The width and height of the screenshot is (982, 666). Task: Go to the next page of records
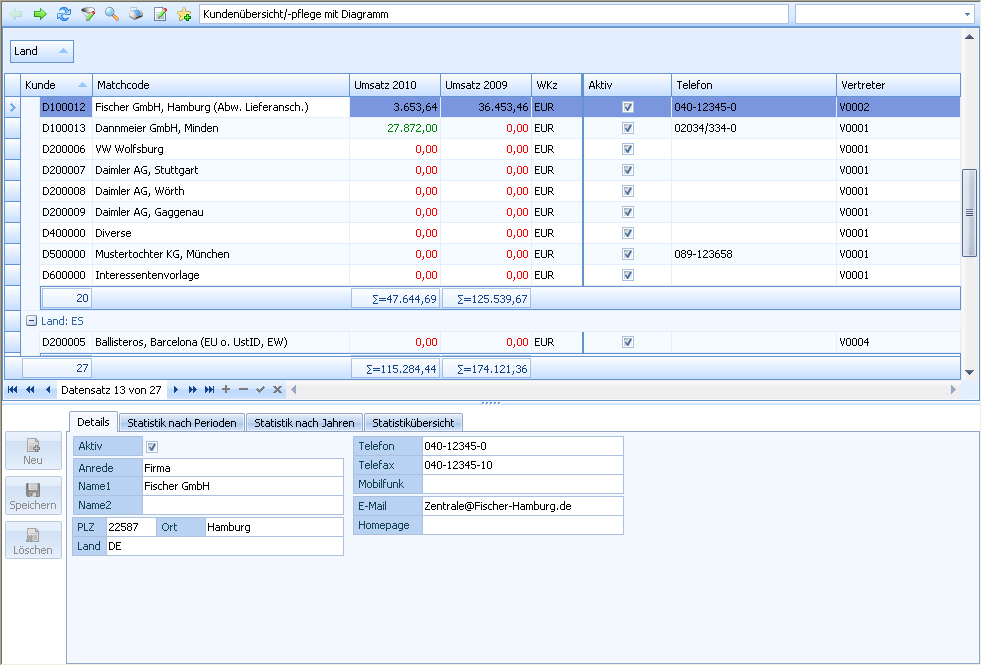[x=192, y=390]
